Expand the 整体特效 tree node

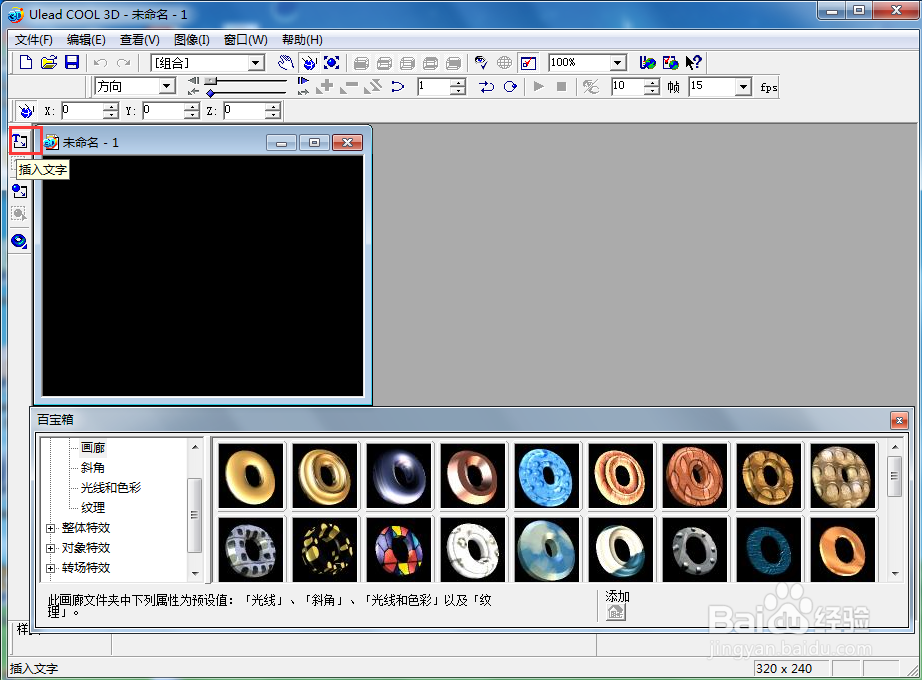point(51,528)
